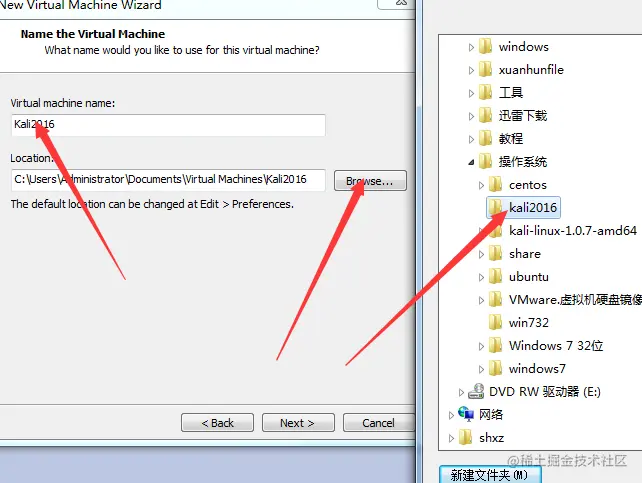This screenshot has height=483, width=642.
Task: Click the Browse... button
Action: coord(370,181)
